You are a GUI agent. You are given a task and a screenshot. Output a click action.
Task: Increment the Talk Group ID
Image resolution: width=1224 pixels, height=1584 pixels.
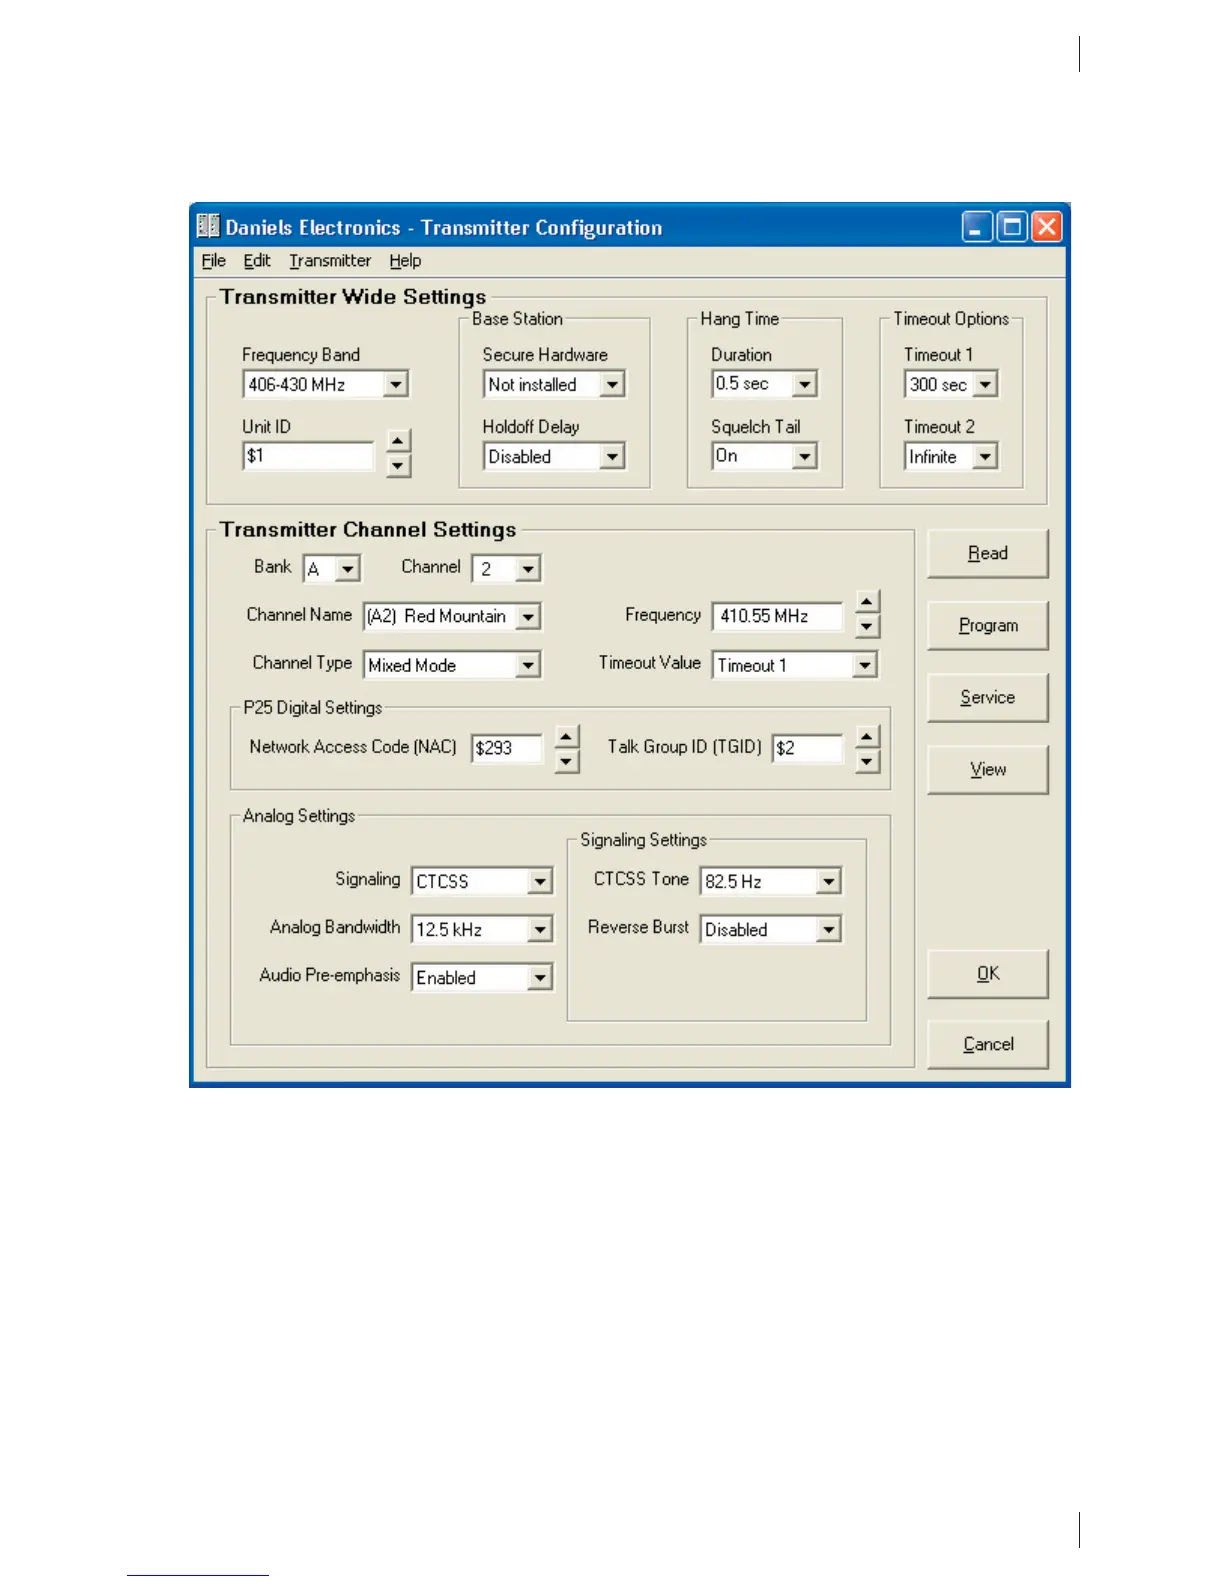pyautogui.click(x=867, y=737)
